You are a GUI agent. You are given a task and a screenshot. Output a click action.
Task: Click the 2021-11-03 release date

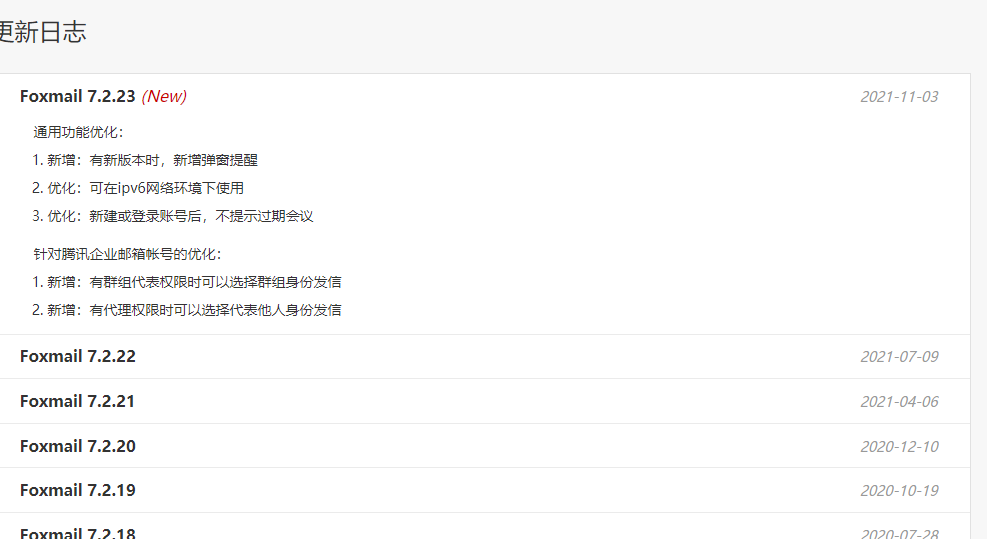(899, 97)
